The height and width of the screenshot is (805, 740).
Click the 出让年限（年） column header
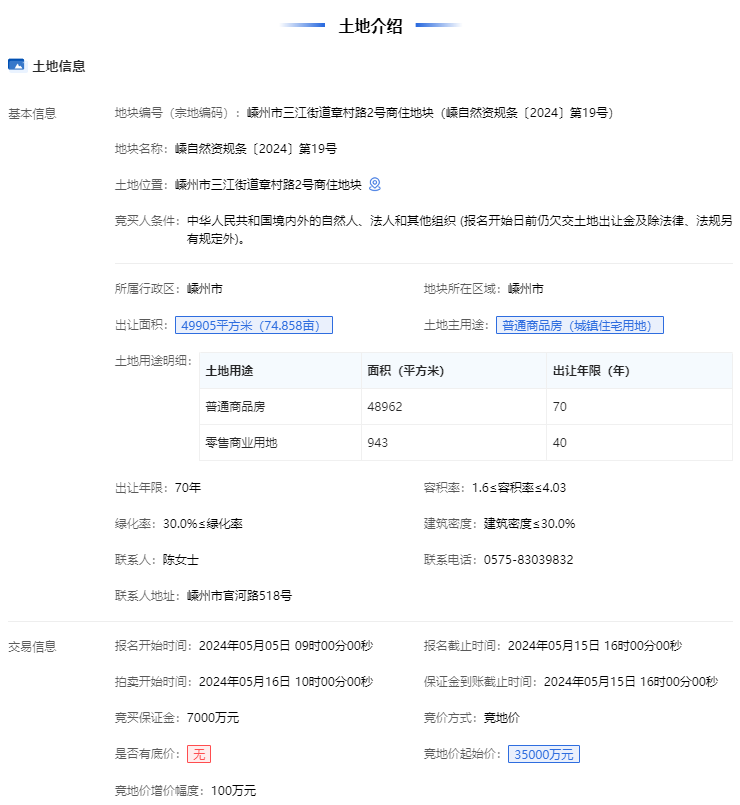coord(591,371)
